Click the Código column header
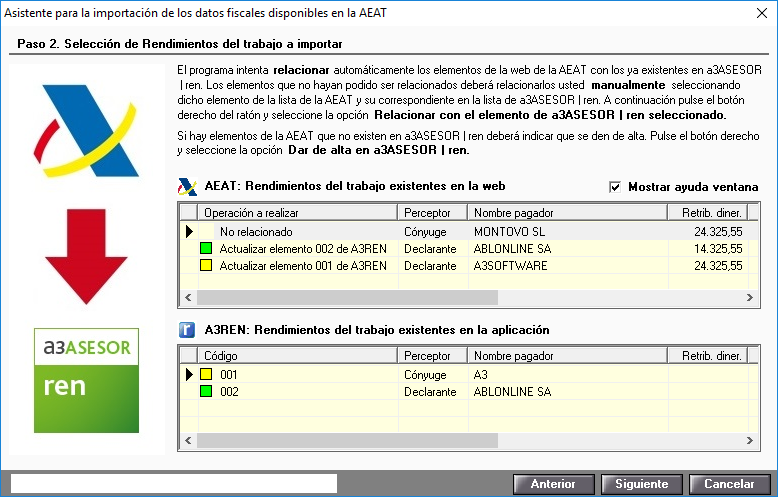The image size is (778, 497). click(298, 356)
